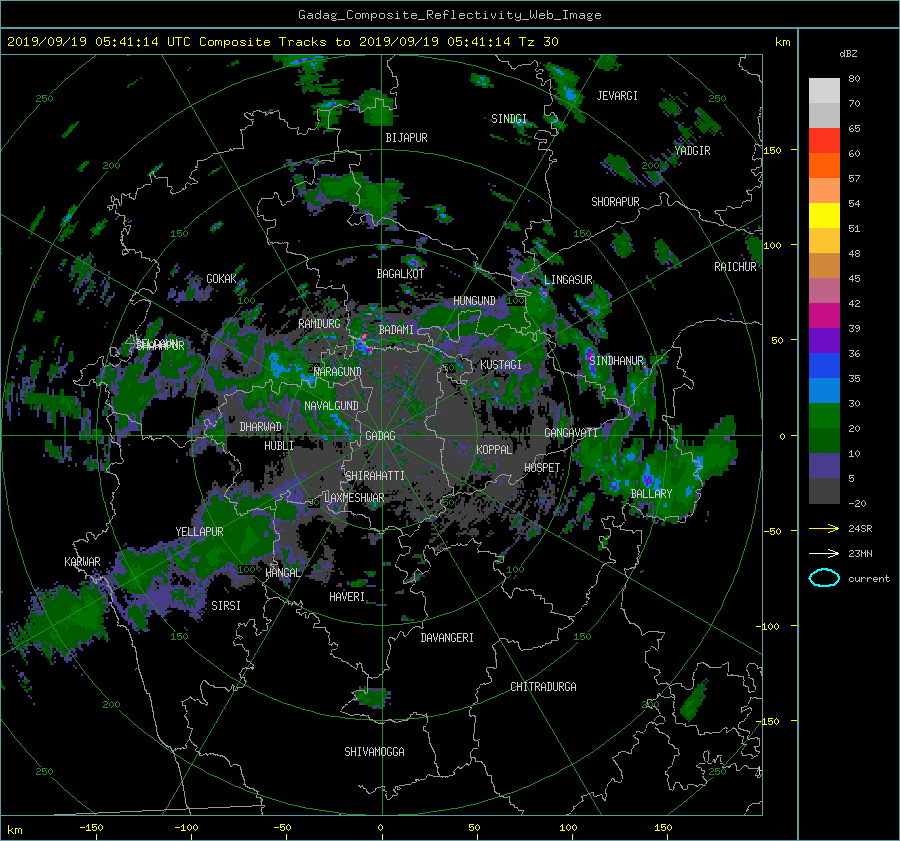Click the storm cell over Ballary
This screenshot has height=841, width=900.
[649, 478]
